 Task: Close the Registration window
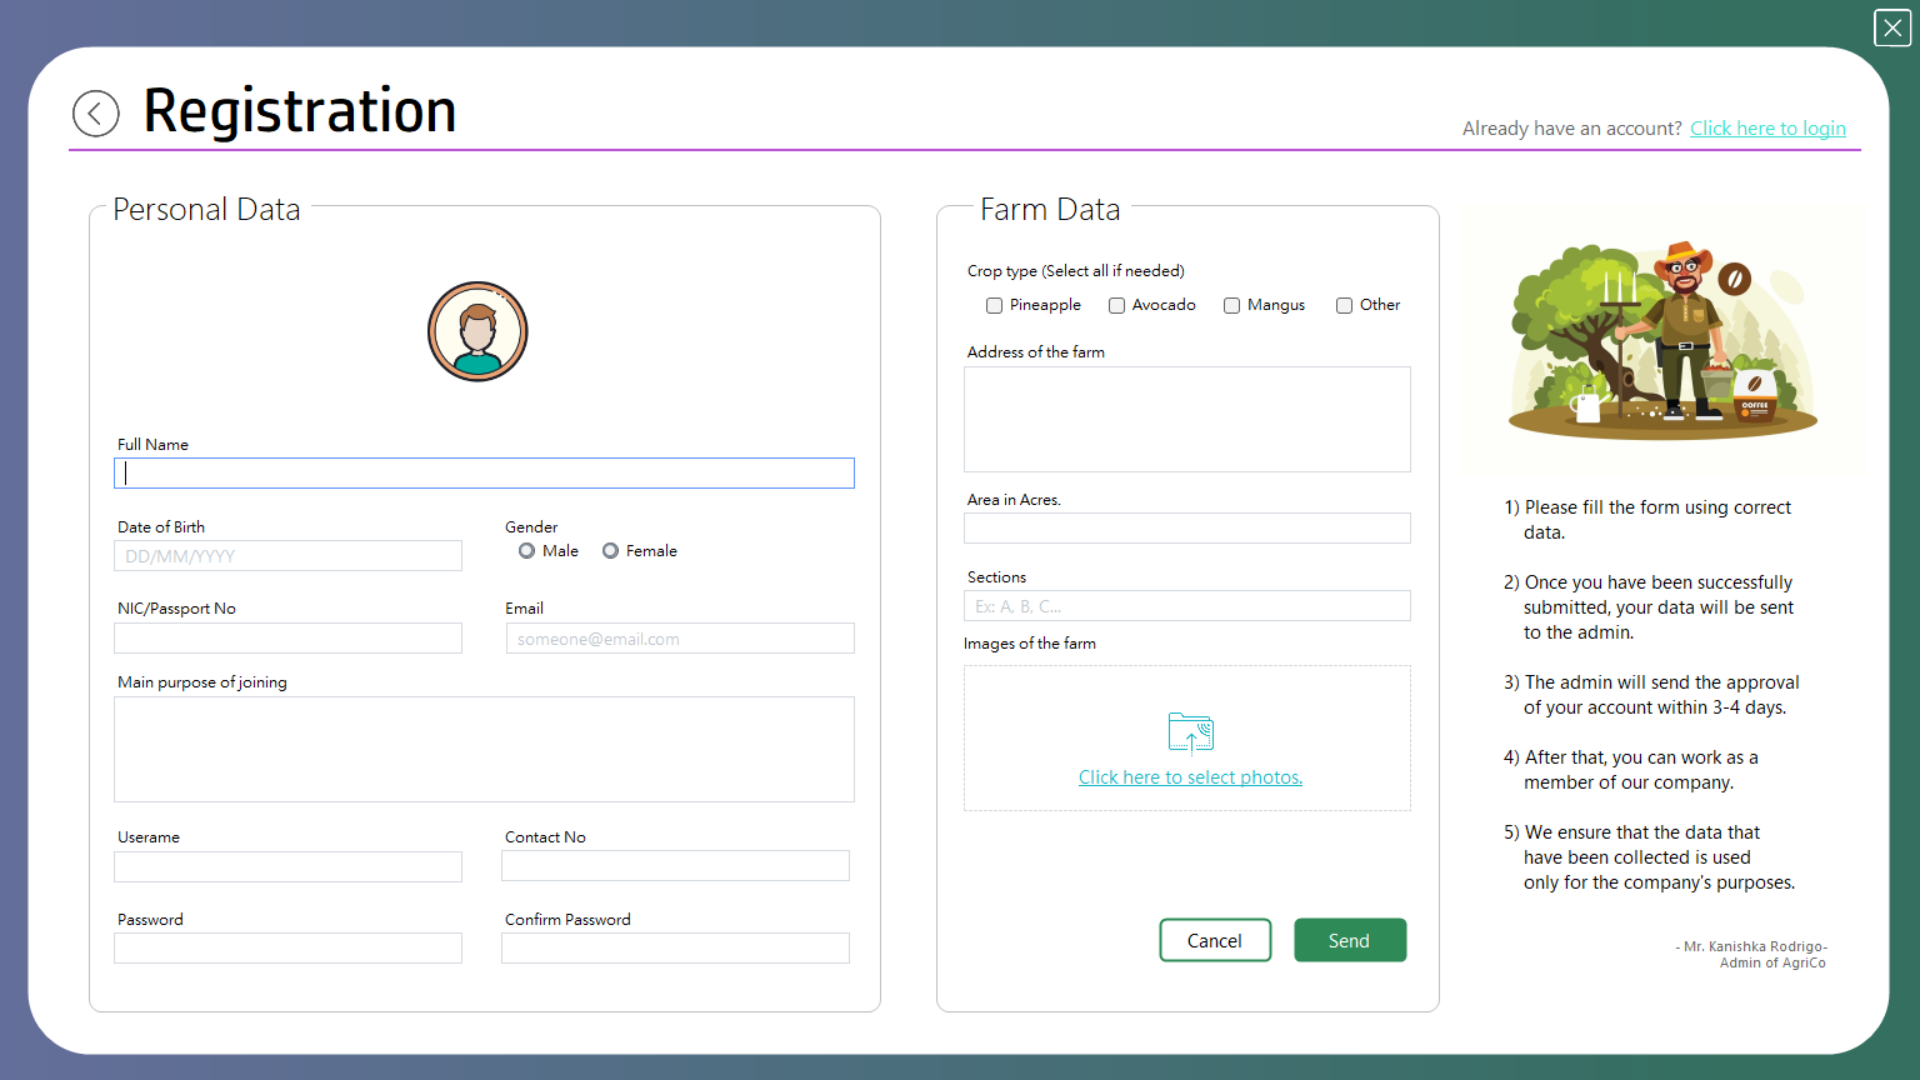[x=1892, y=28]
